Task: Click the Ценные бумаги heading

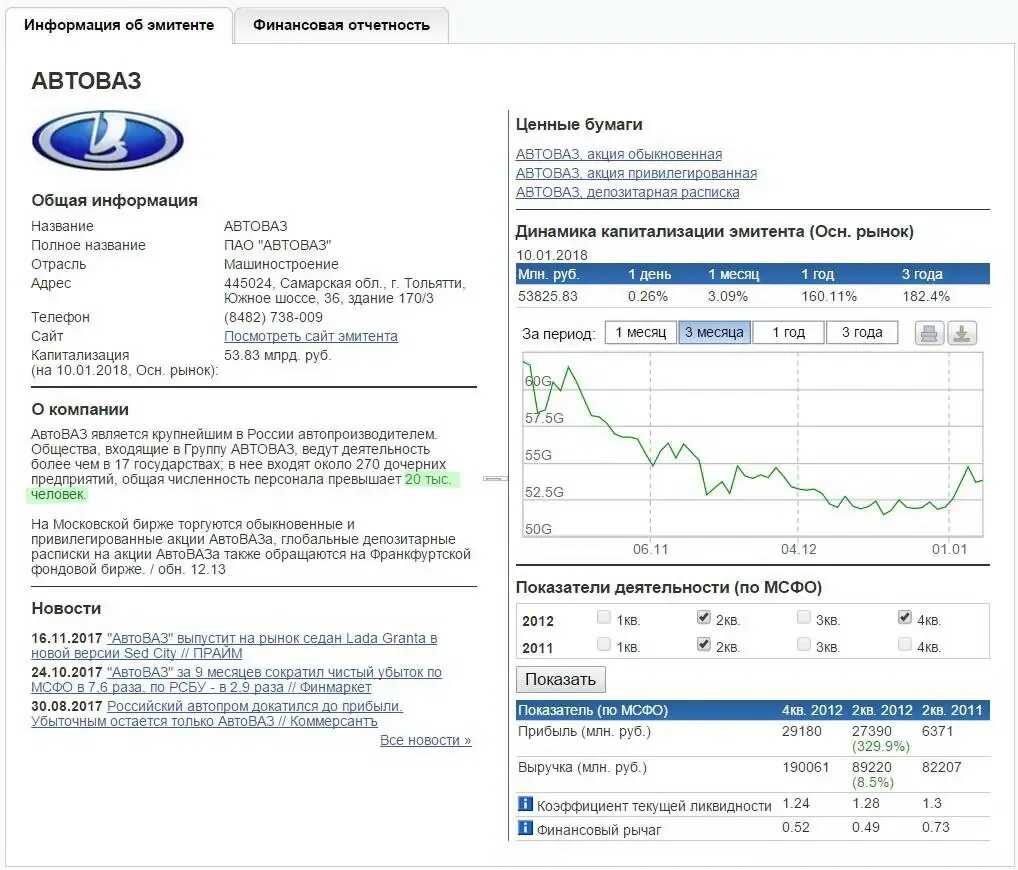Action: 579,125
